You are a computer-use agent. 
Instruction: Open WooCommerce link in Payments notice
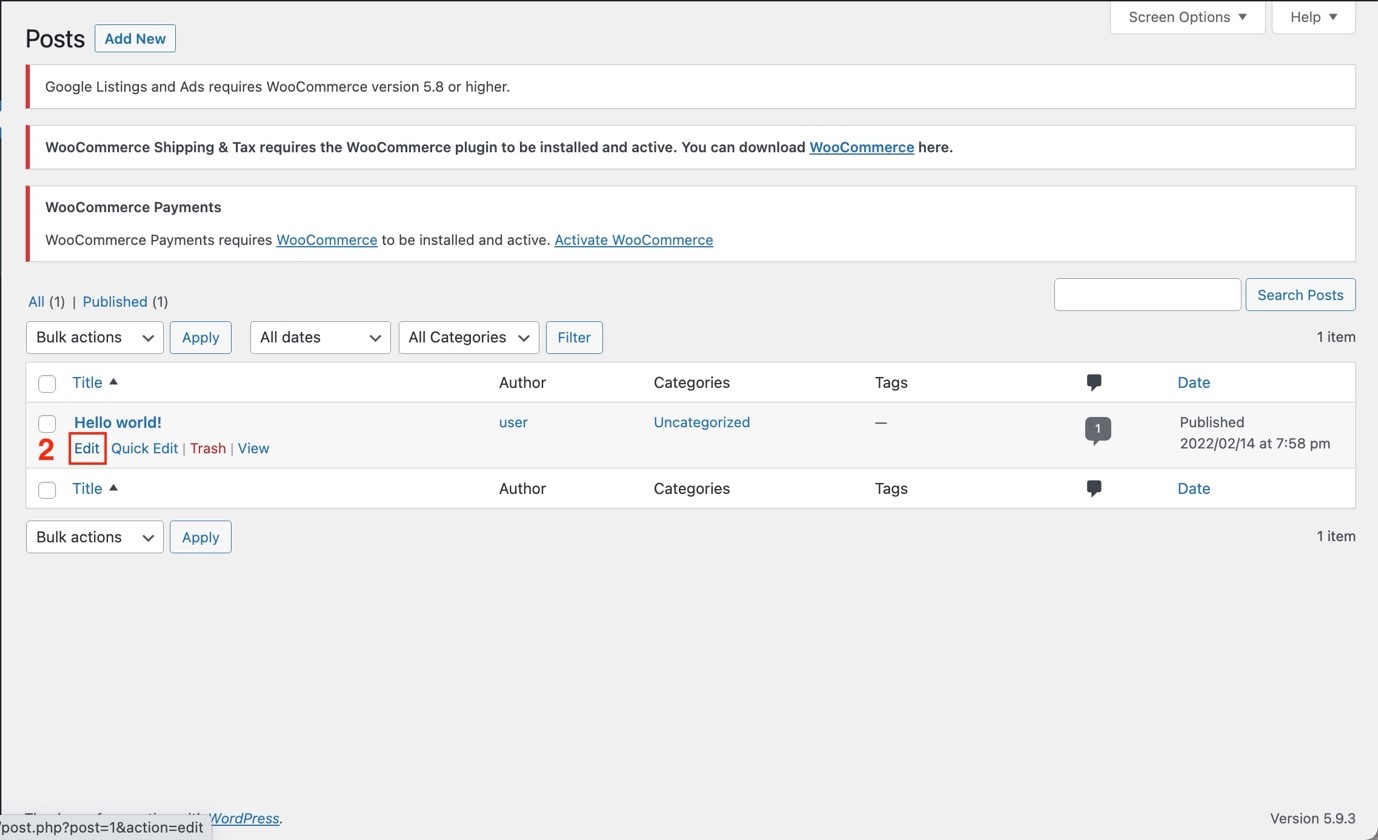pyautogui.click(x=327, y=240)
